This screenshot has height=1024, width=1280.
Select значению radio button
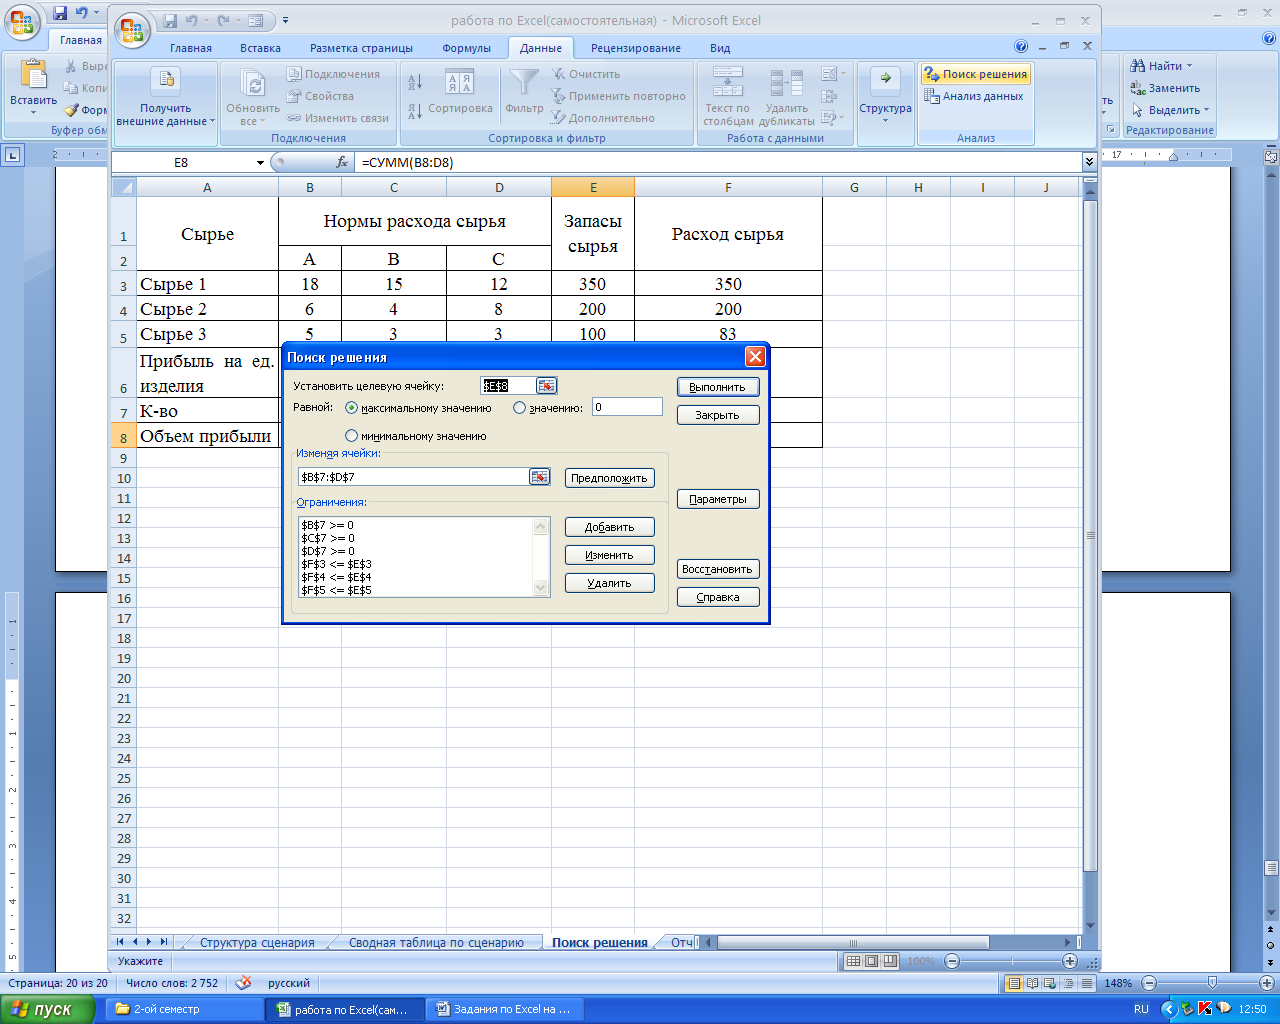coord(519,408)
